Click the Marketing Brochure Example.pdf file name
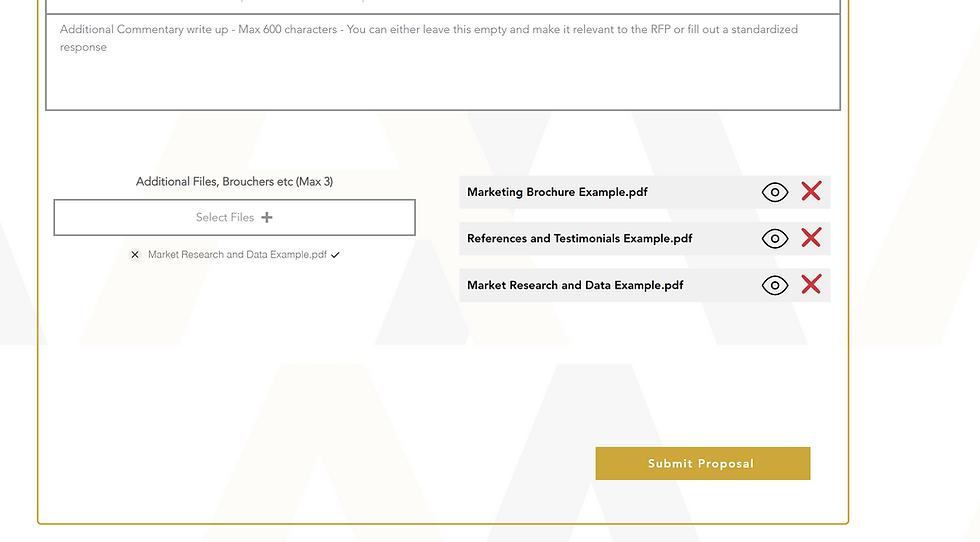The image size is (980, 542). click(557, 192)
